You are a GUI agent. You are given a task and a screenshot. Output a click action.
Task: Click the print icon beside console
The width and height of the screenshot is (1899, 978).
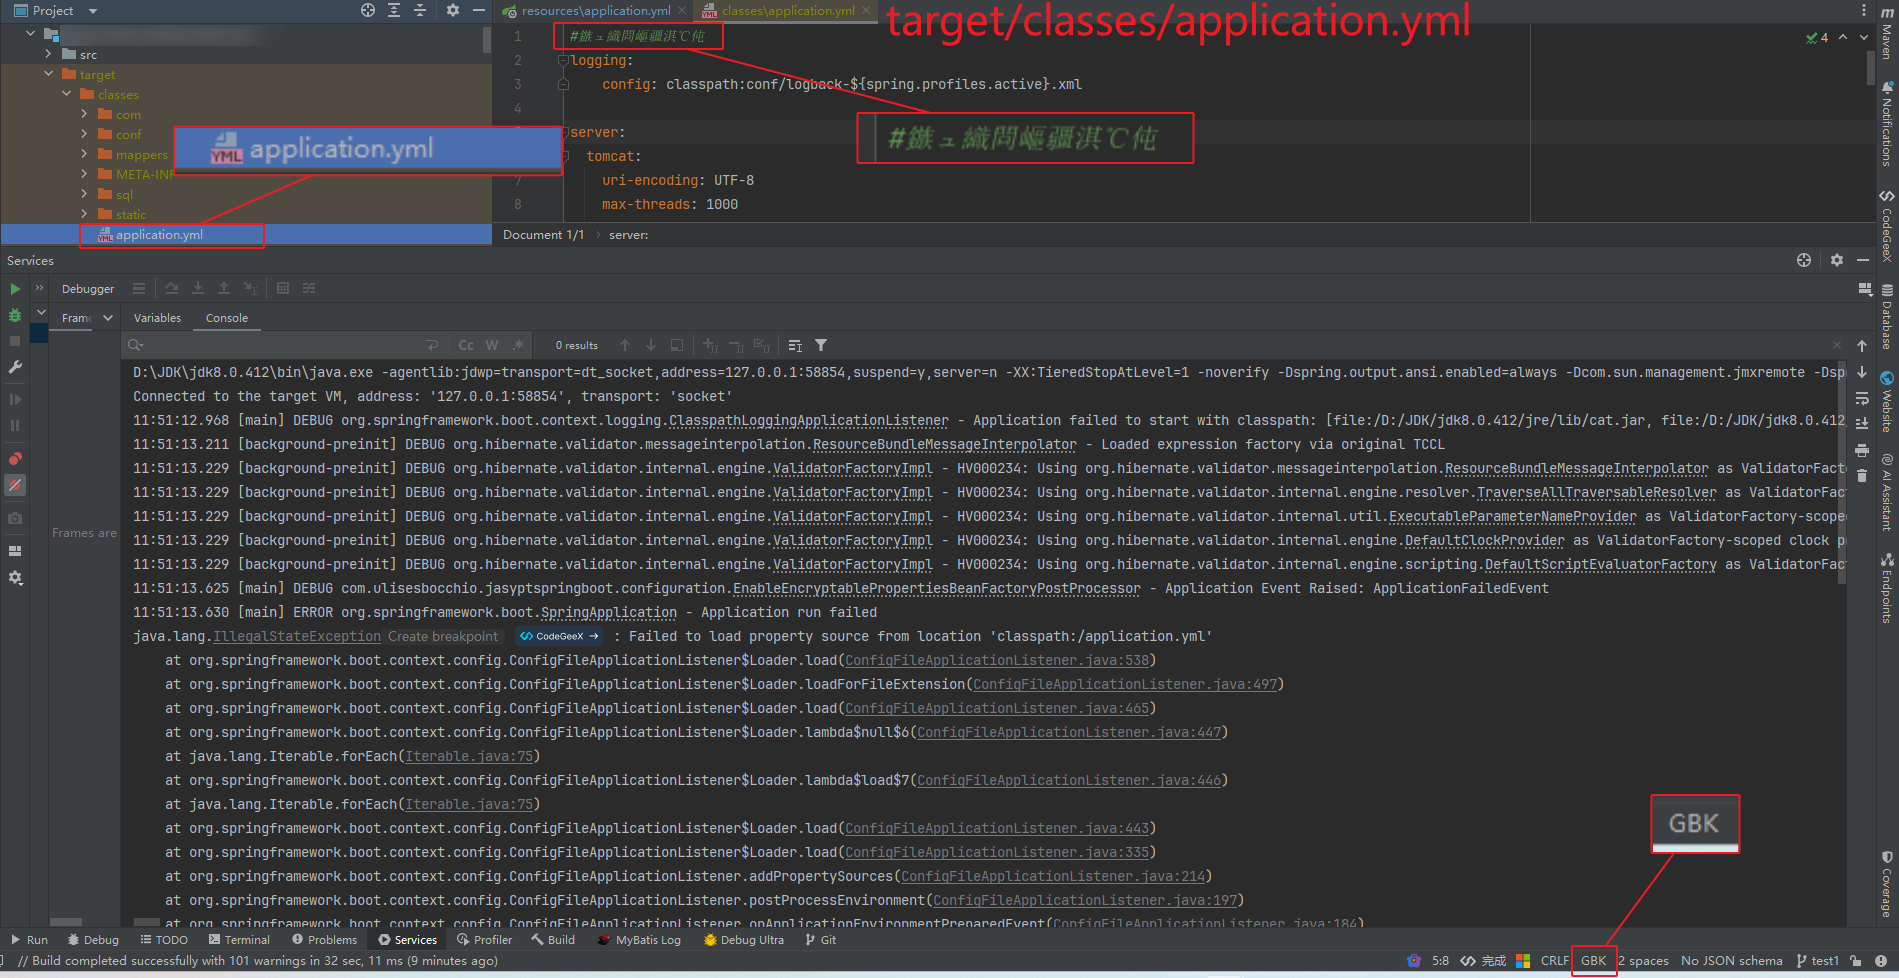click(1862, 450)
